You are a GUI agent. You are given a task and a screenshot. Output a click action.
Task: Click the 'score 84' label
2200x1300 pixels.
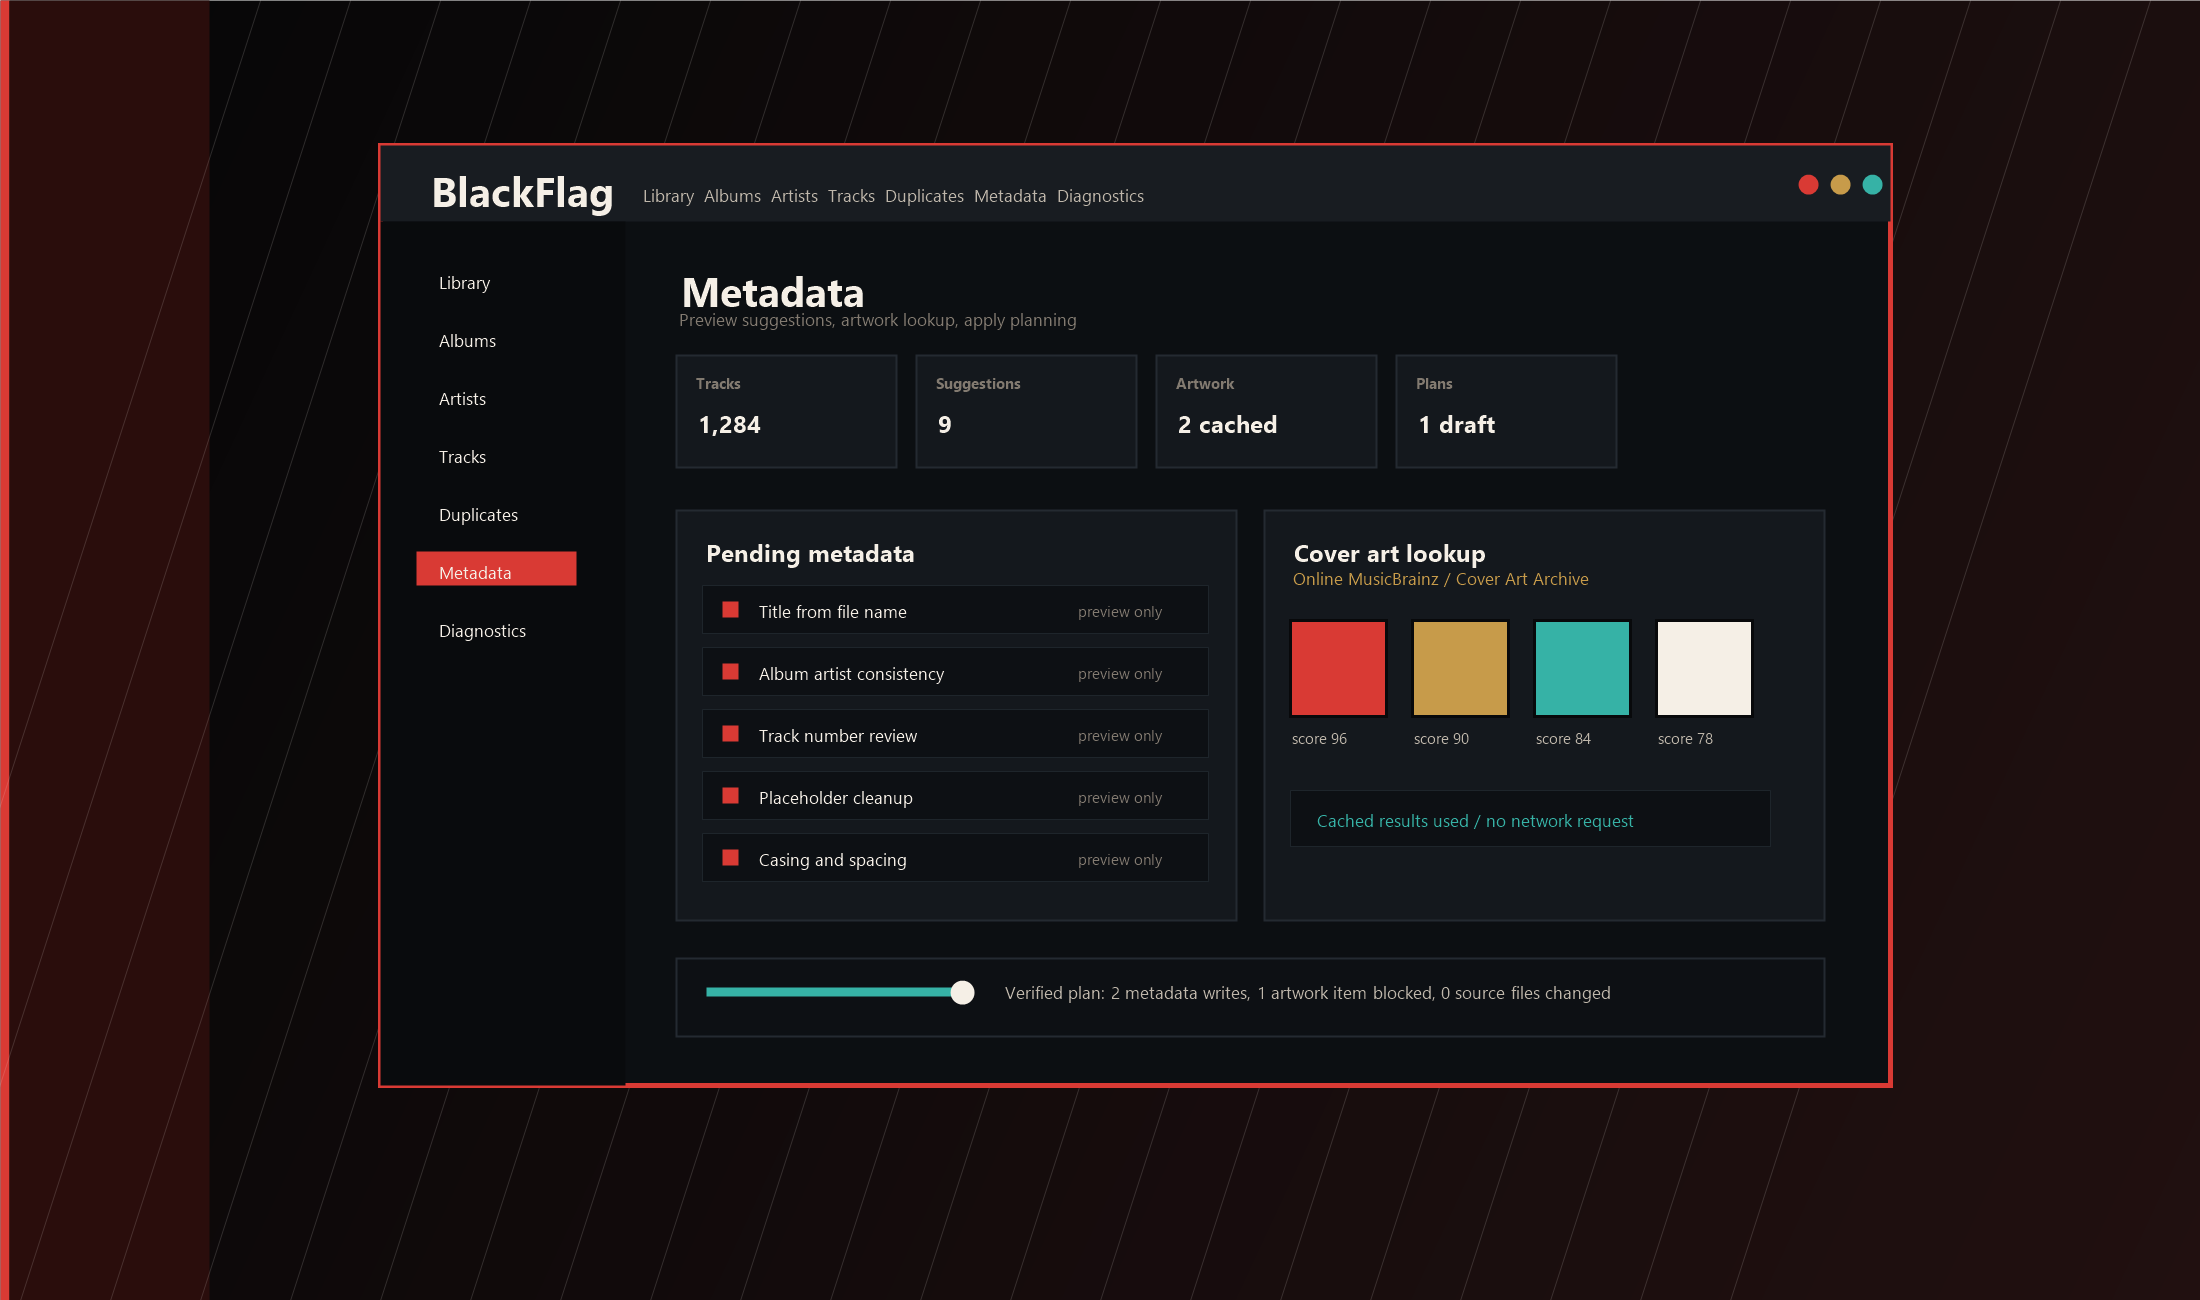1563,739
